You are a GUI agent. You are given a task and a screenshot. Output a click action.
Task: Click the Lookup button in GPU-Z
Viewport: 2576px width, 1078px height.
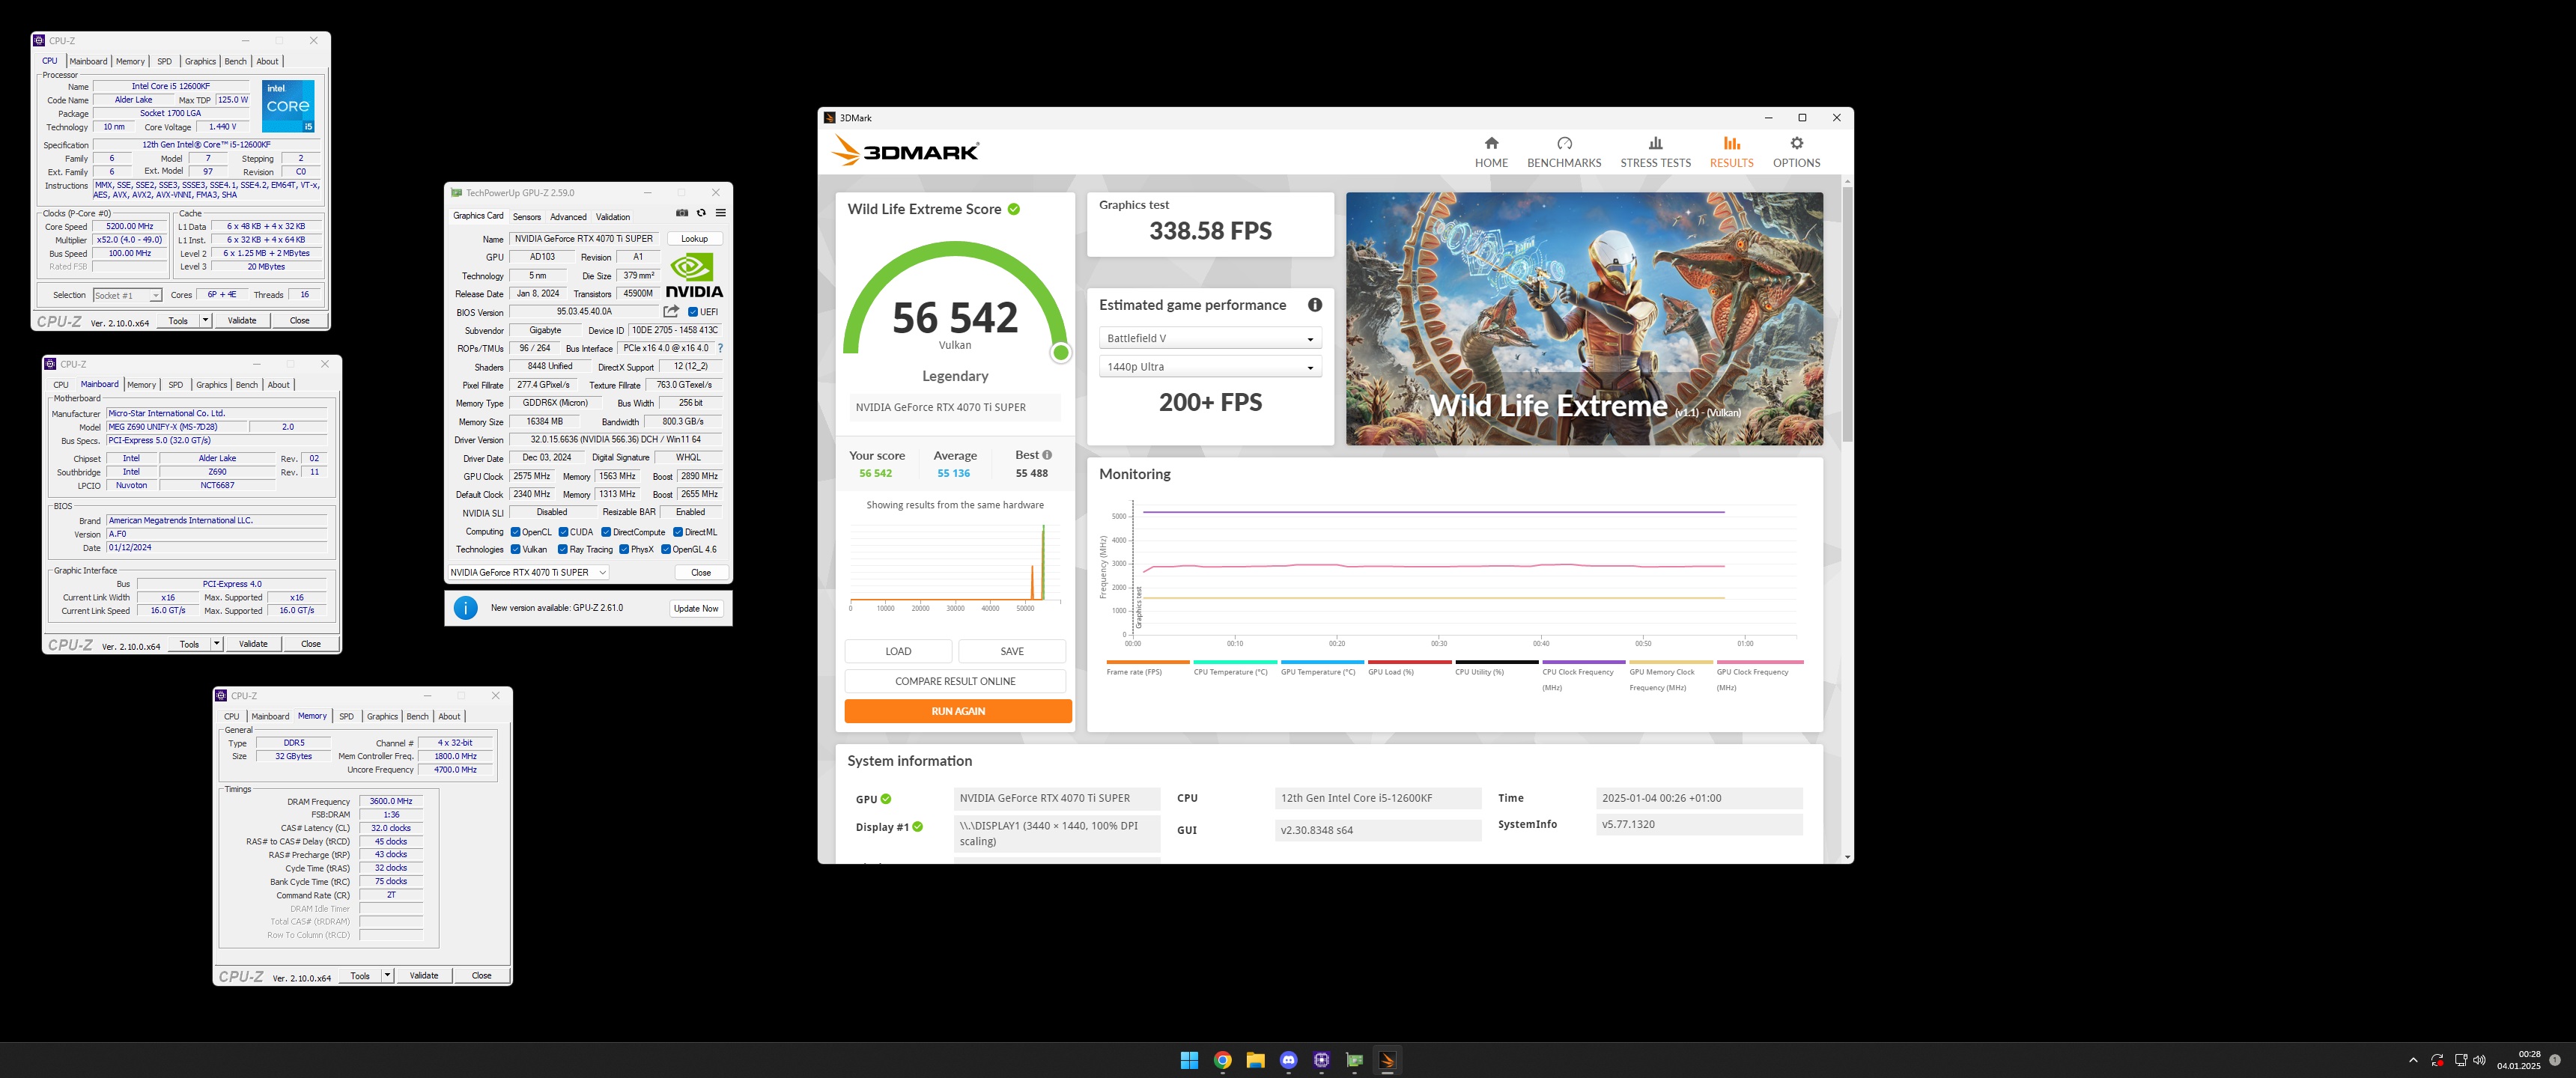(x=694, y=239)
